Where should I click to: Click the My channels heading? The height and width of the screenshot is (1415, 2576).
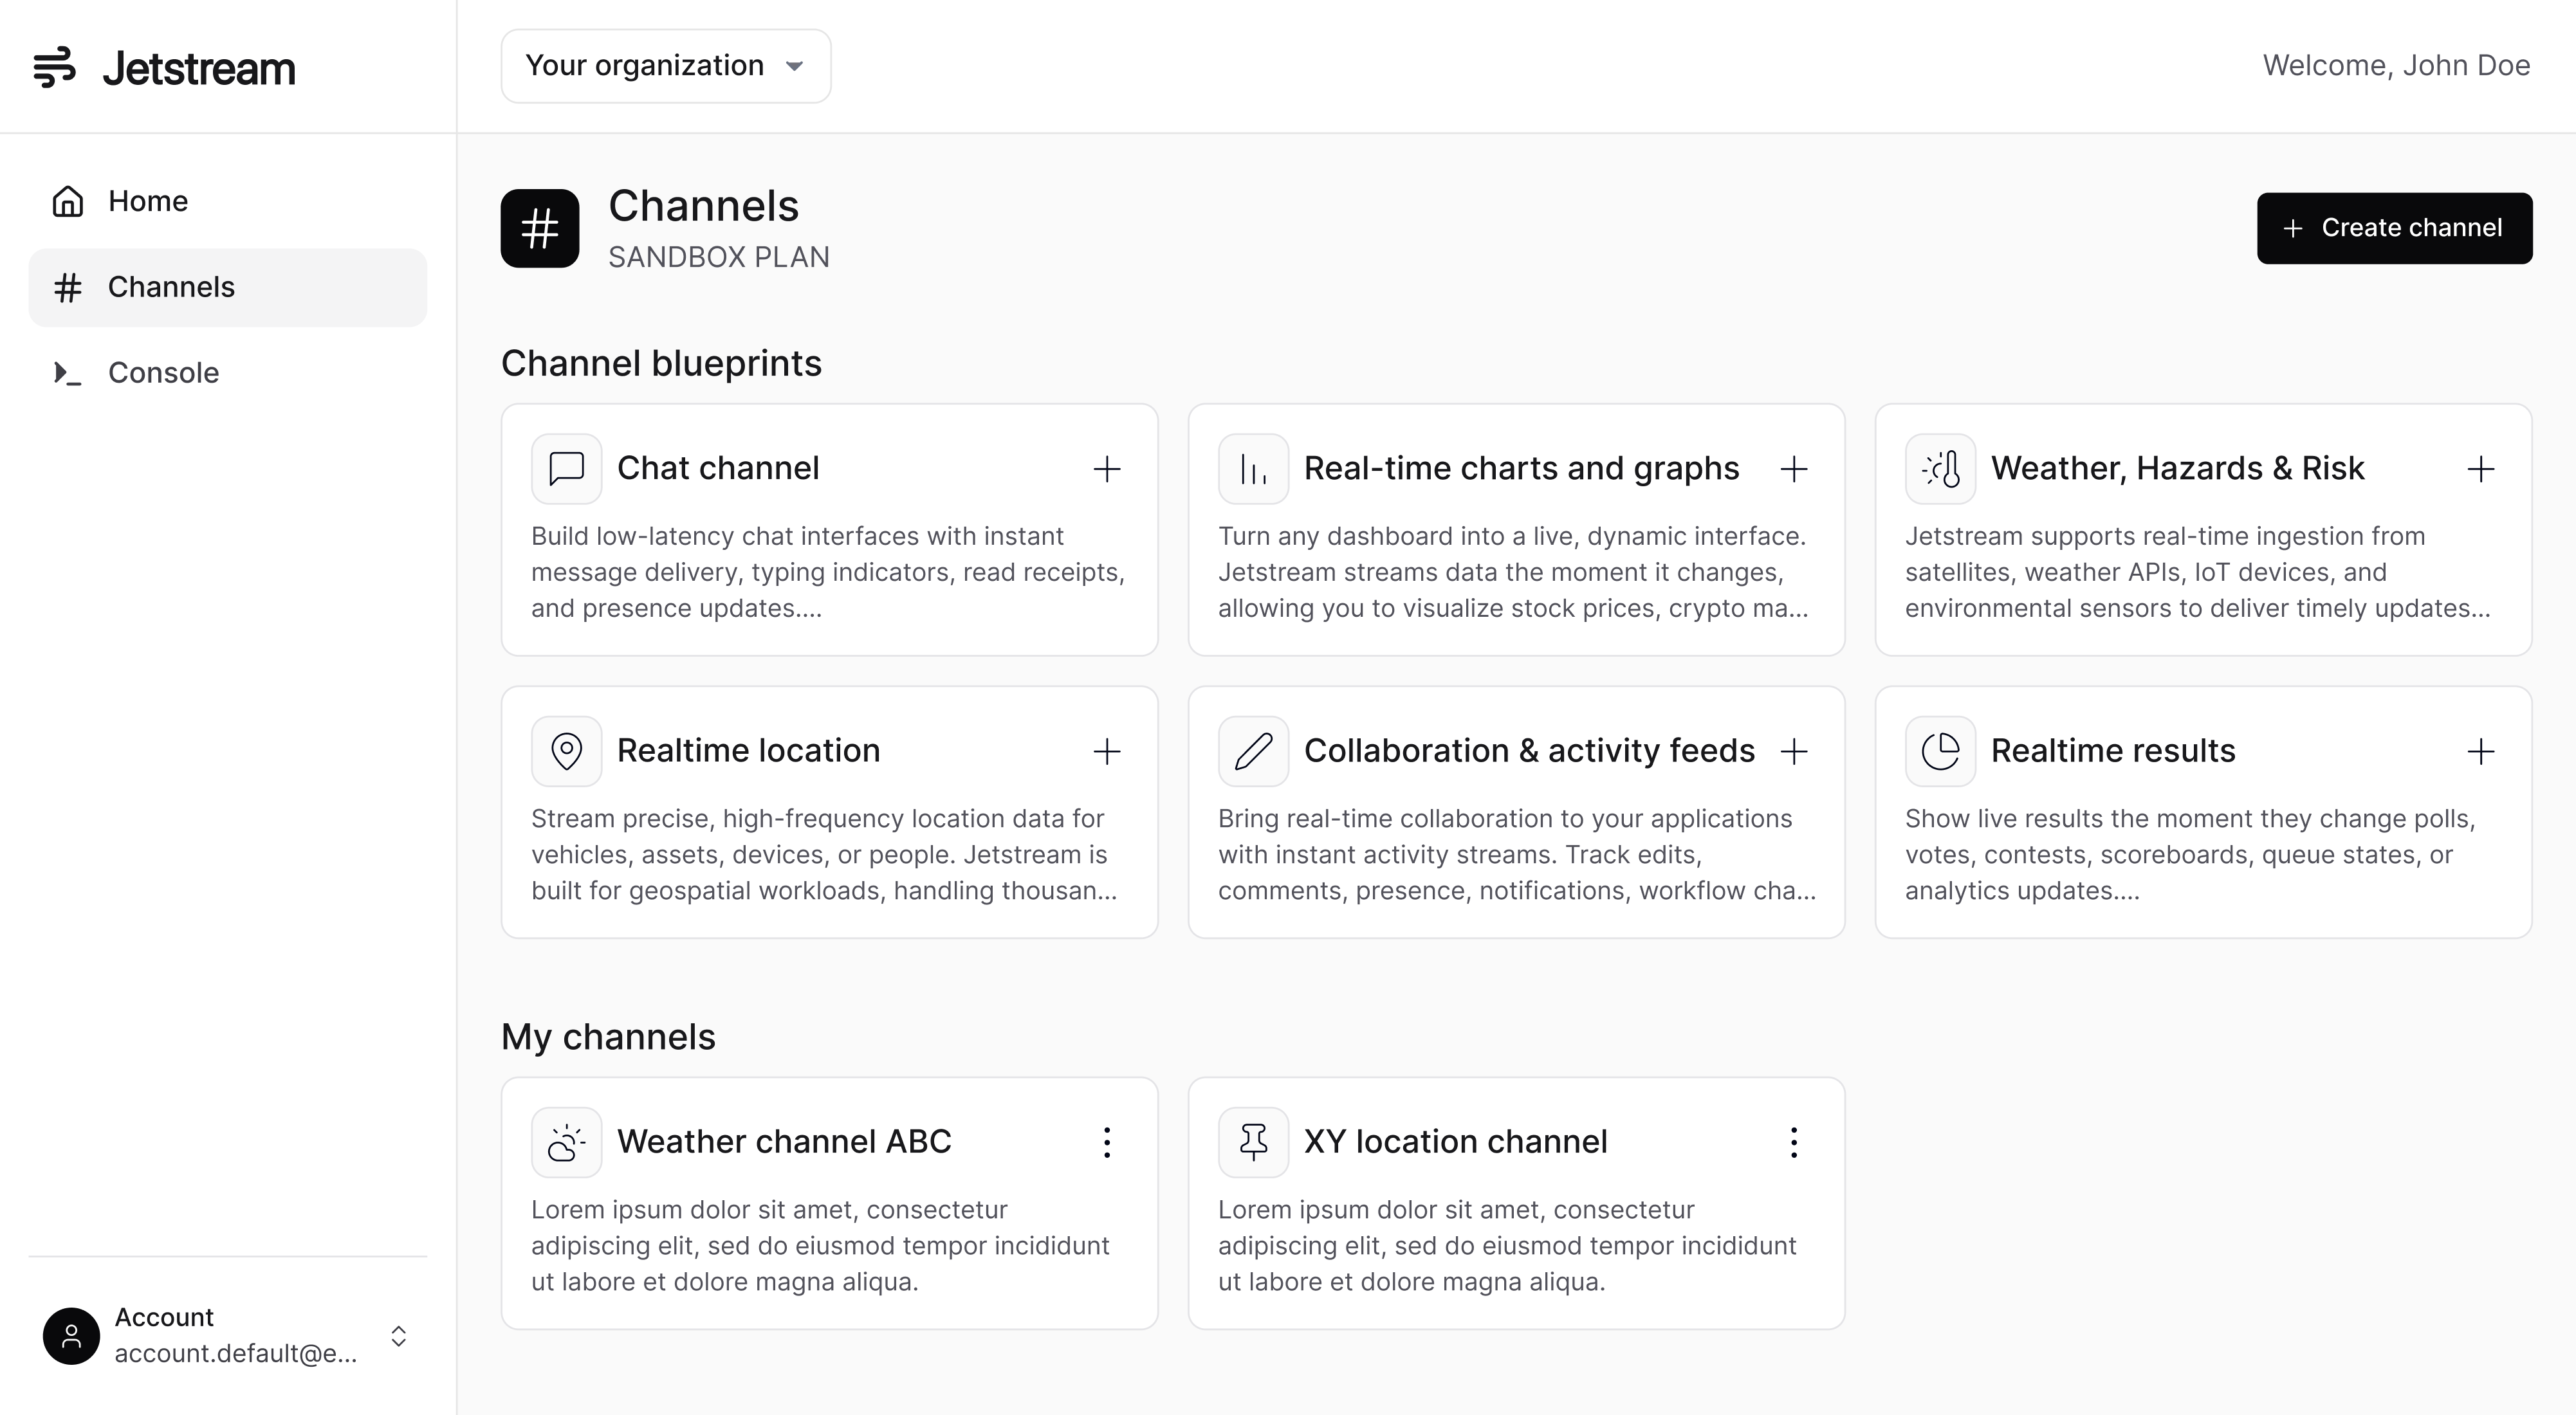click(x=608, y=1037)
